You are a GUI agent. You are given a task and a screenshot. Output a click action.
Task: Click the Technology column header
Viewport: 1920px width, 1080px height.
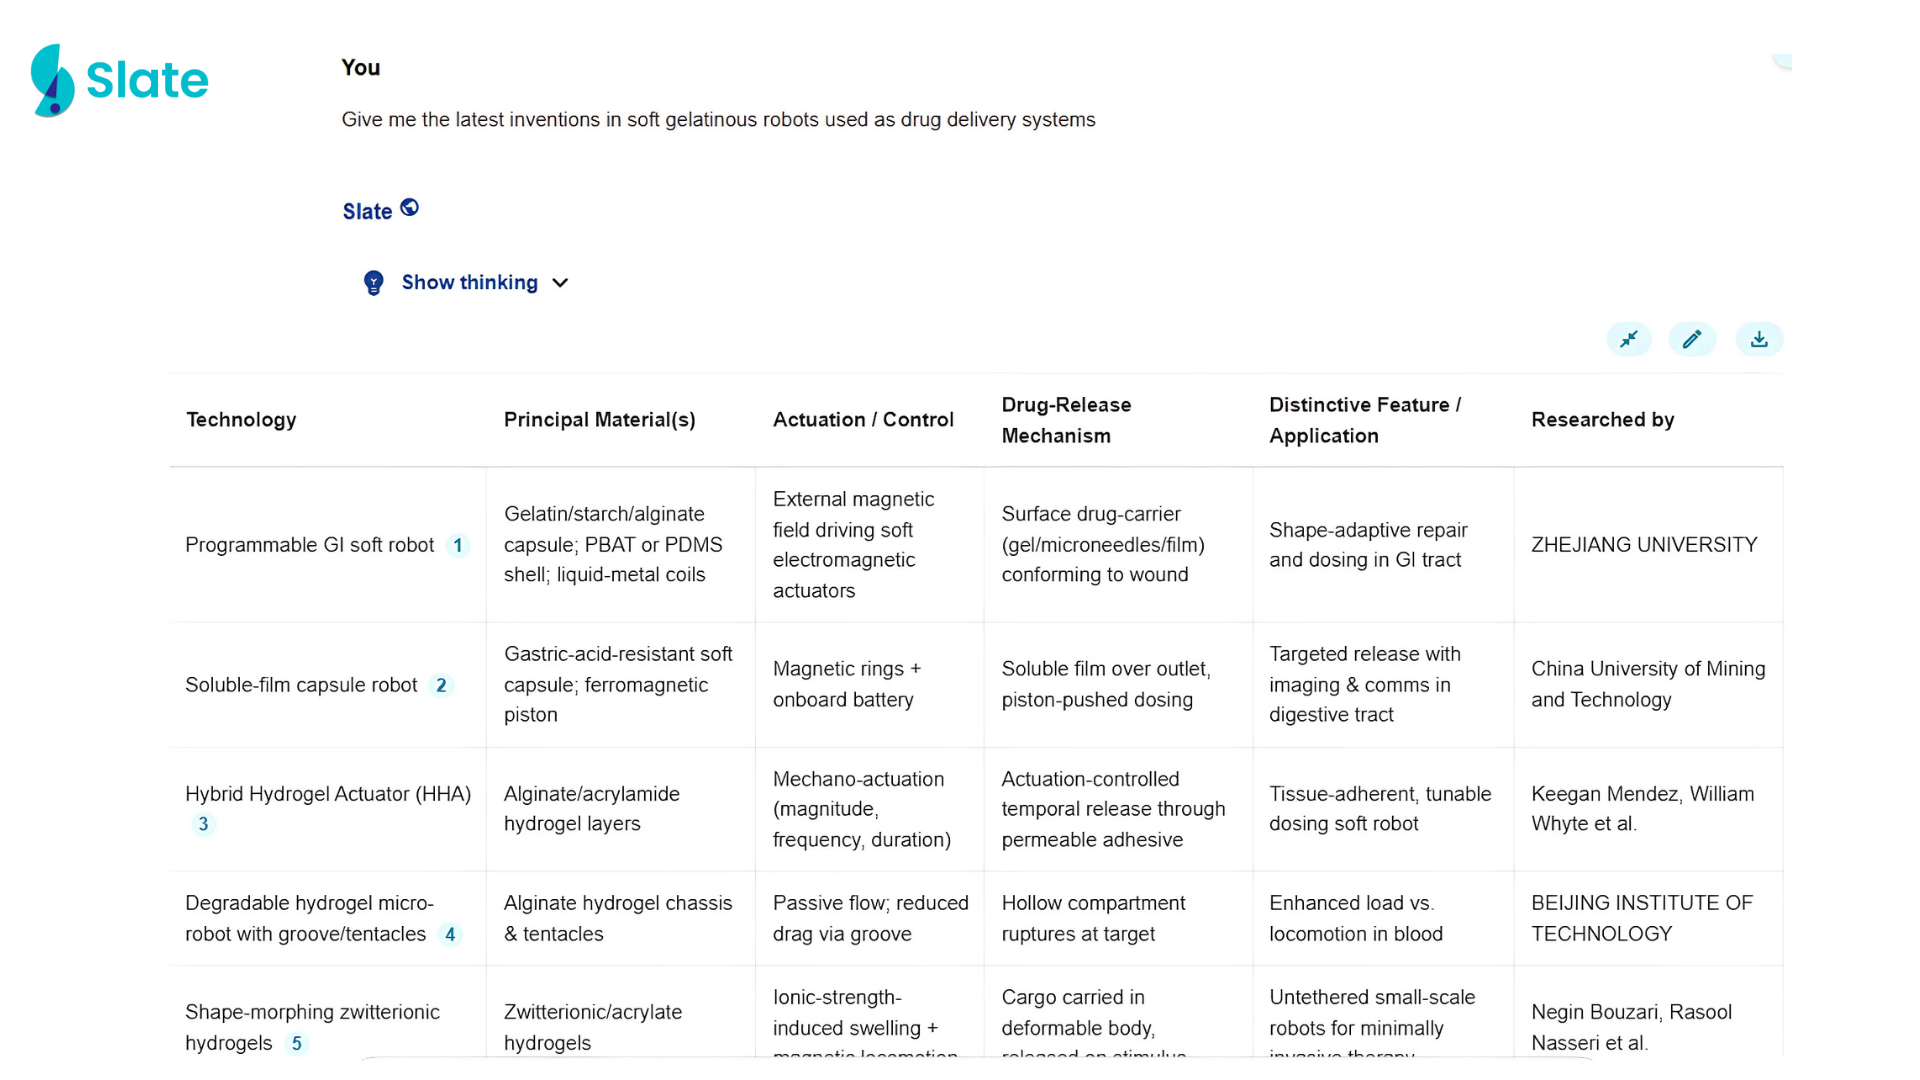tap(241, 420)
